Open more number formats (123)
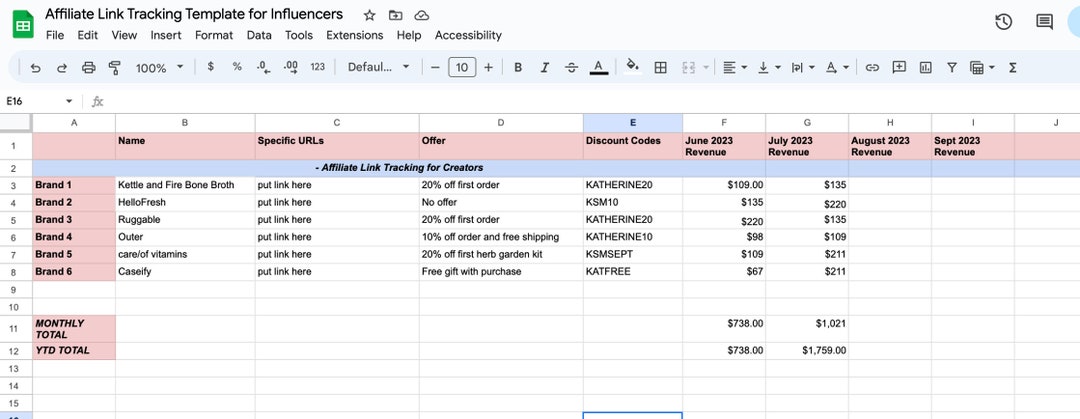The width and height of the screenshot is (1080, 419). pos(318,67)
